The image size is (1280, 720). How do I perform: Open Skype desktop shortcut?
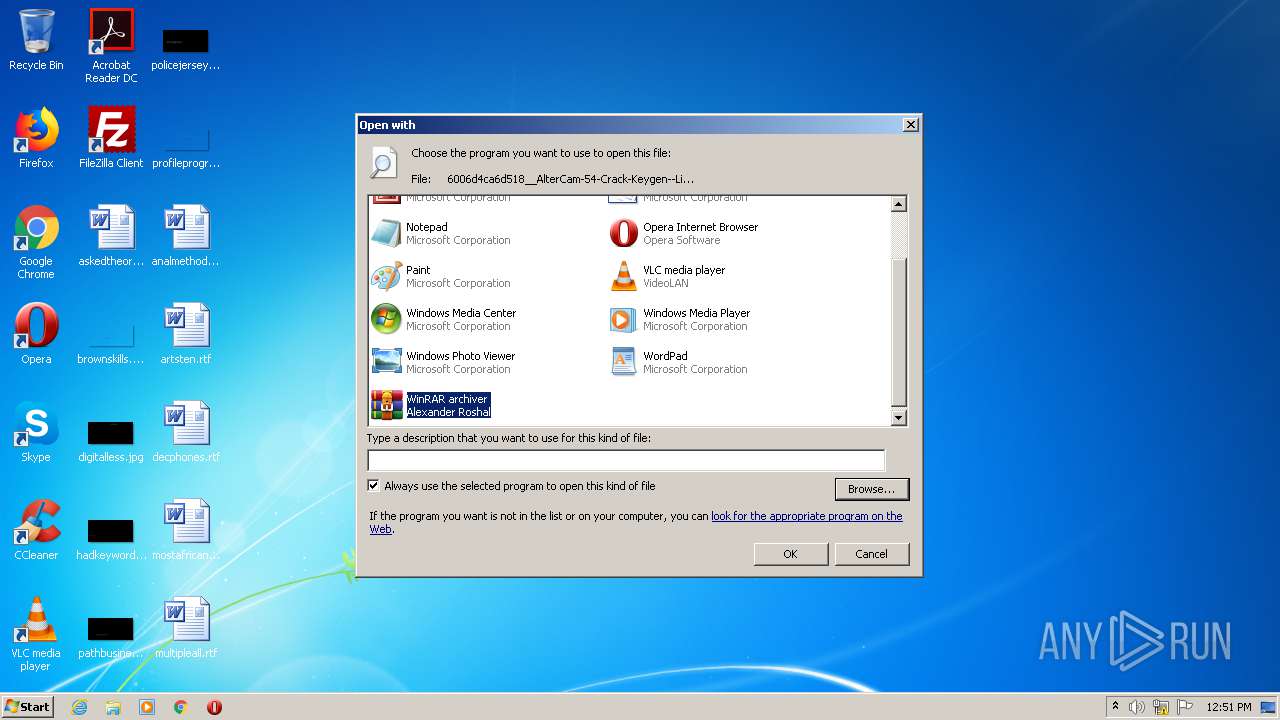pos(36,432)
